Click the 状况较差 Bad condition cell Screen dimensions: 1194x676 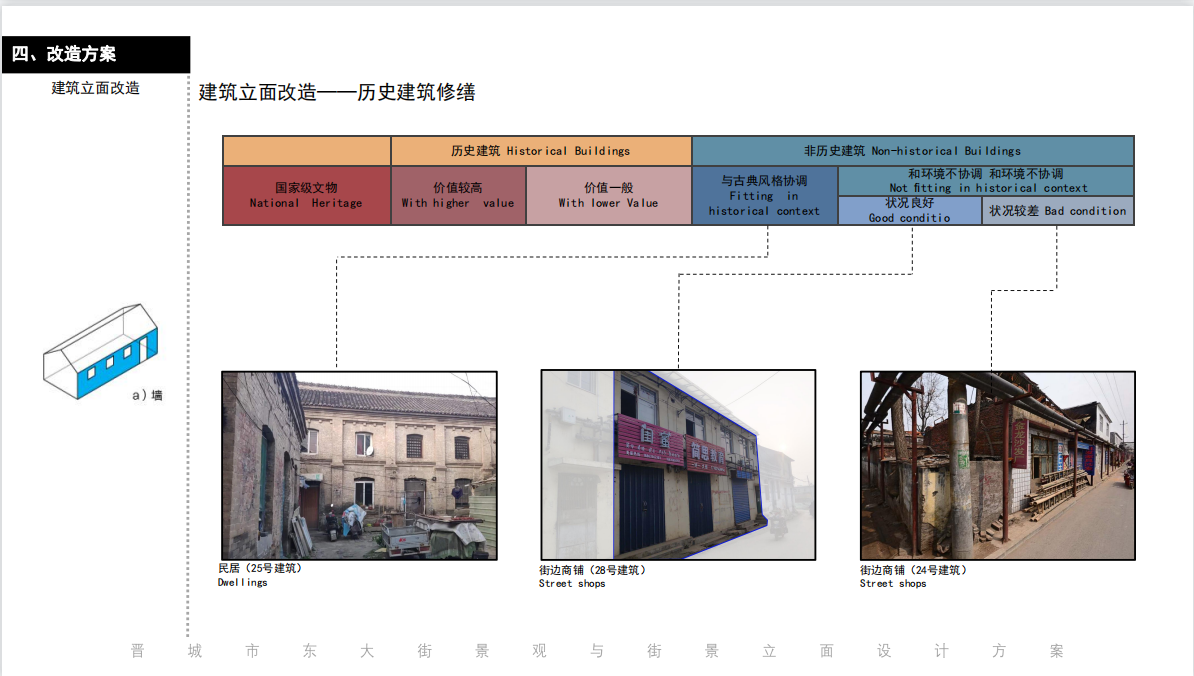[1057, 211]
